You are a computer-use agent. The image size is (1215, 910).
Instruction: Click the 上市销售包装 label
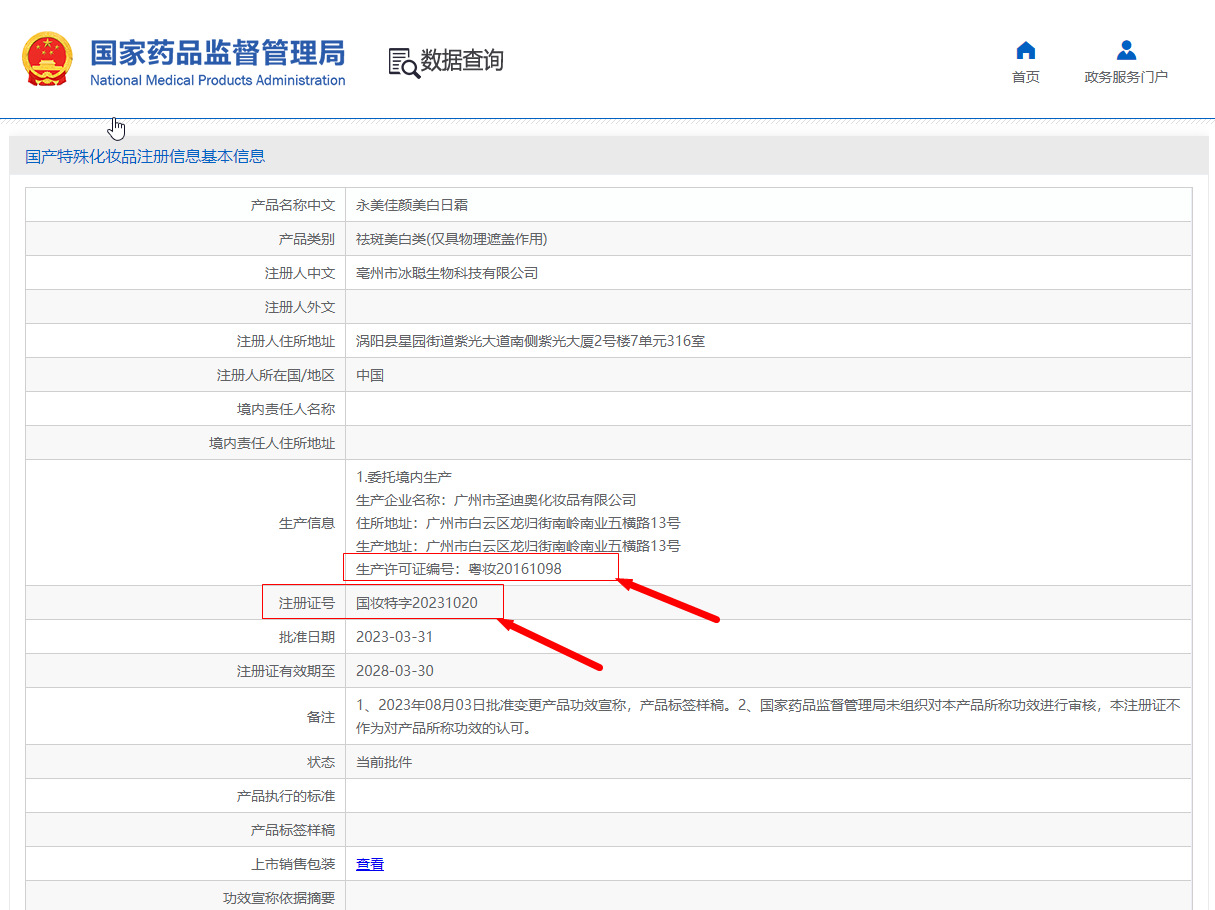292,864
